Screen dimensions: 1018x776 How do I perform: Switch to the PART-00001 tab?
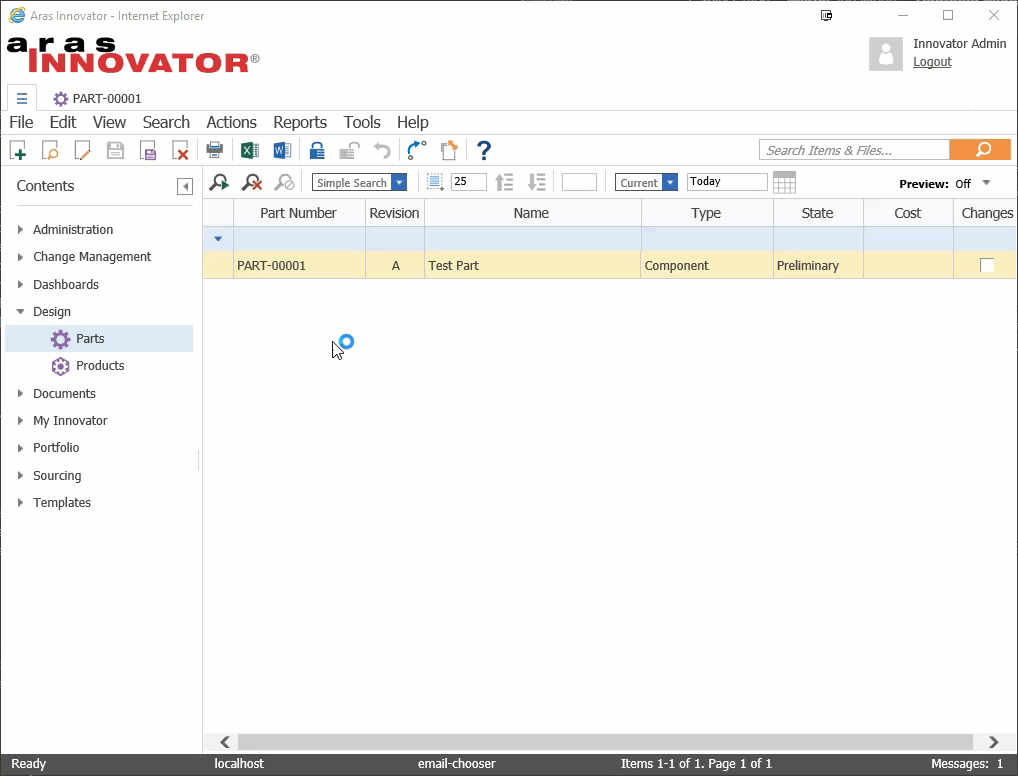[97, 99]
